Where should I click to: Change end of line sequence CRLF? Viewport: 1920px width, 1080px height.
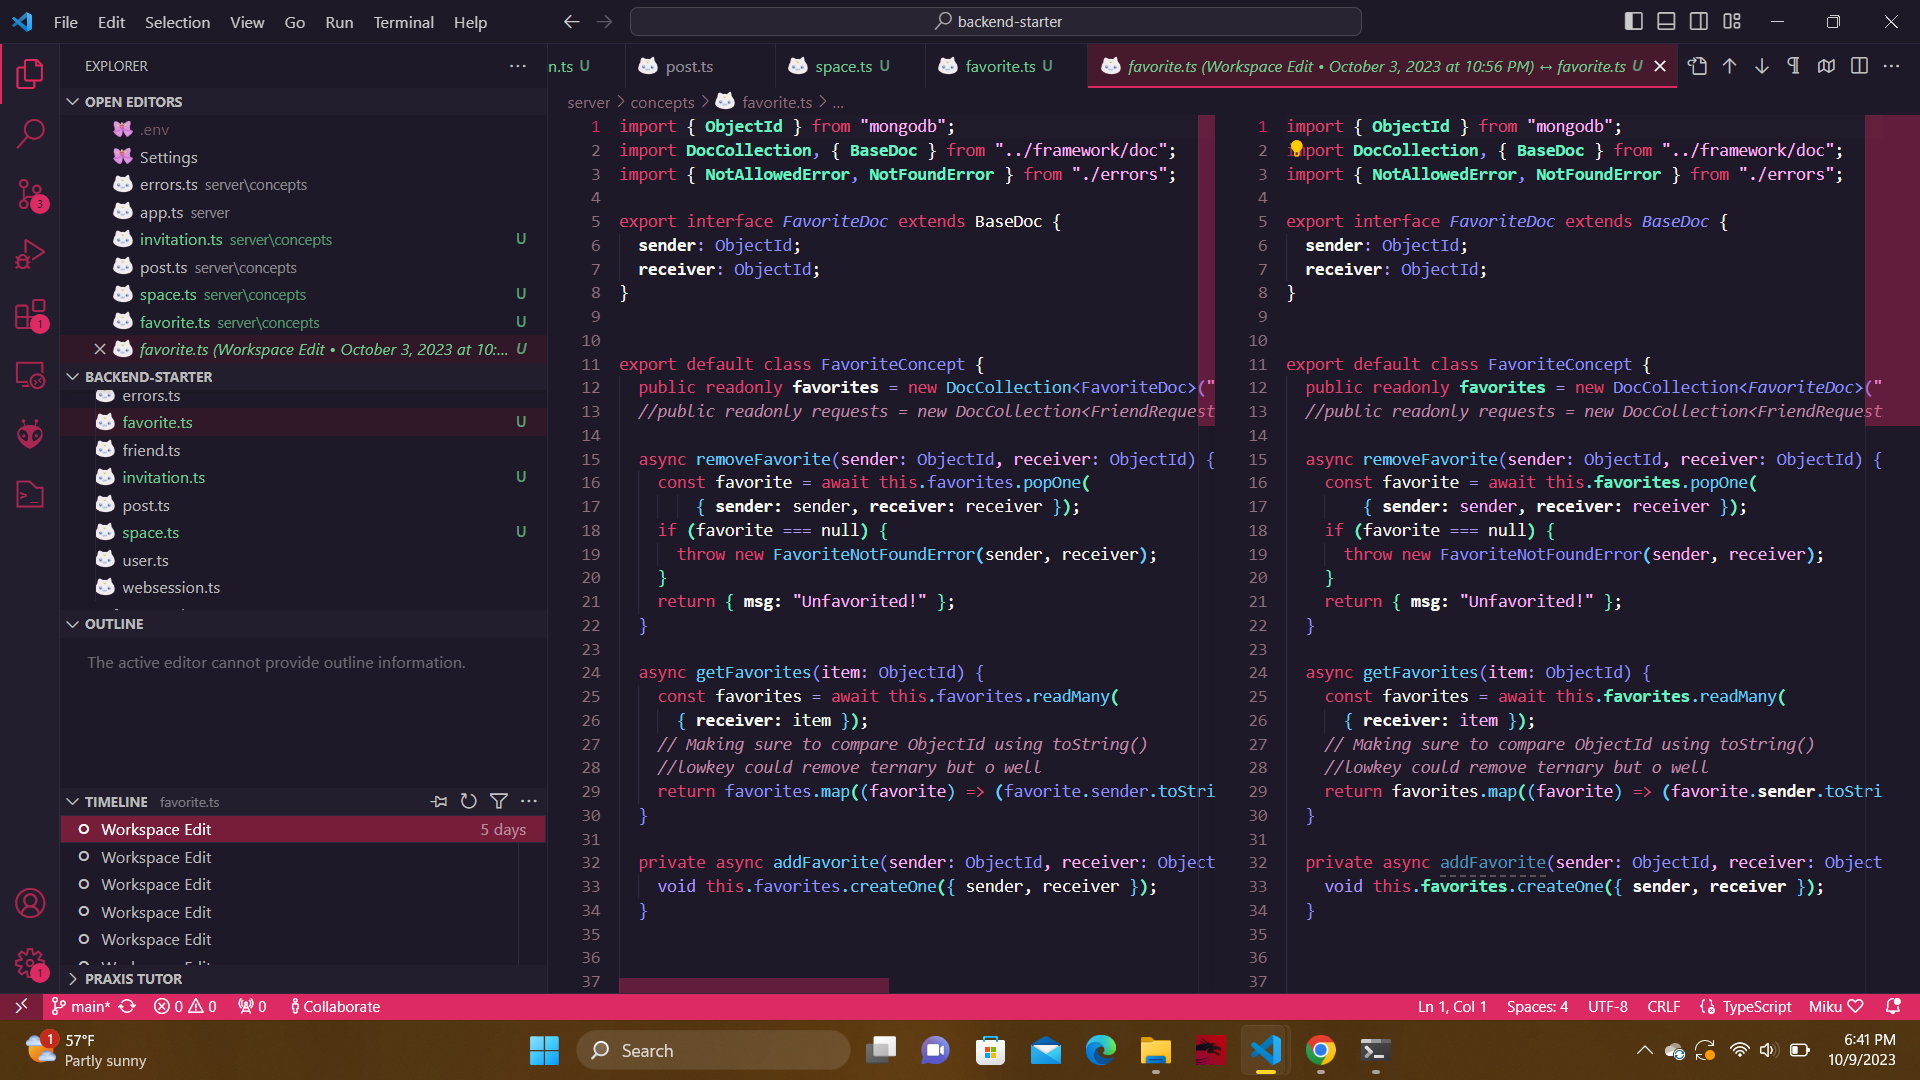point(1664,1007)
